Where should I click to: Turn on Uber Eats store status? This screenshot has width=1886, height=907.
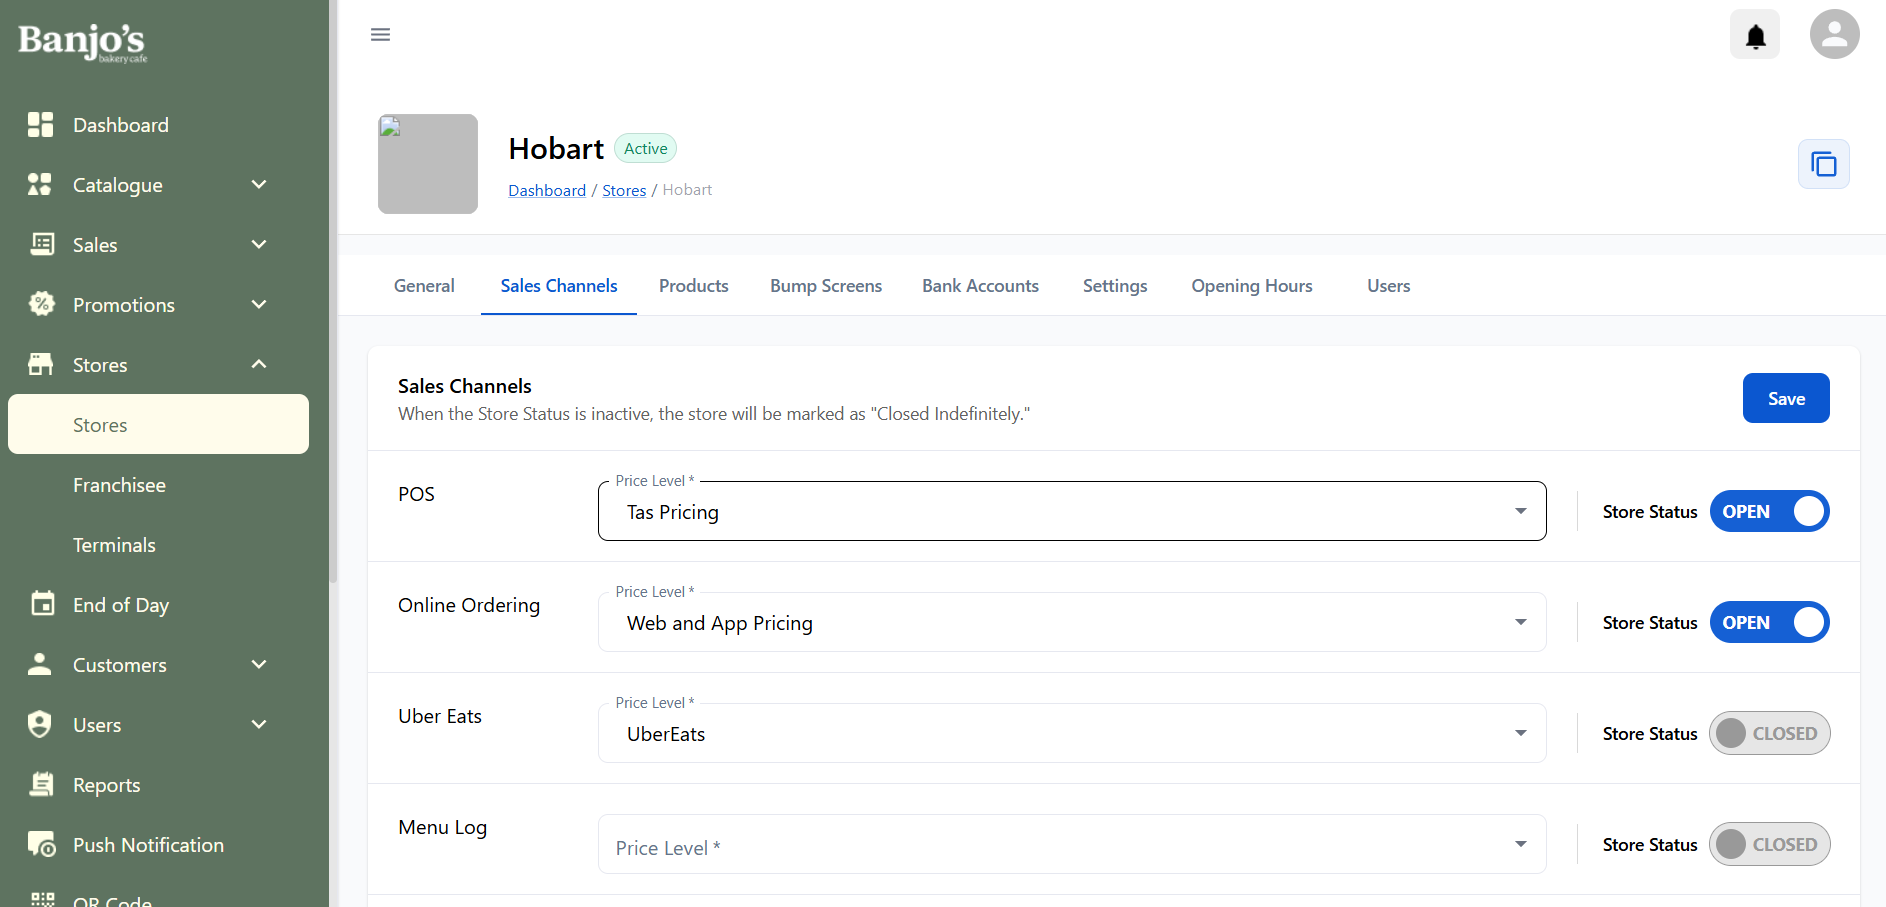tap(1769, 733)
